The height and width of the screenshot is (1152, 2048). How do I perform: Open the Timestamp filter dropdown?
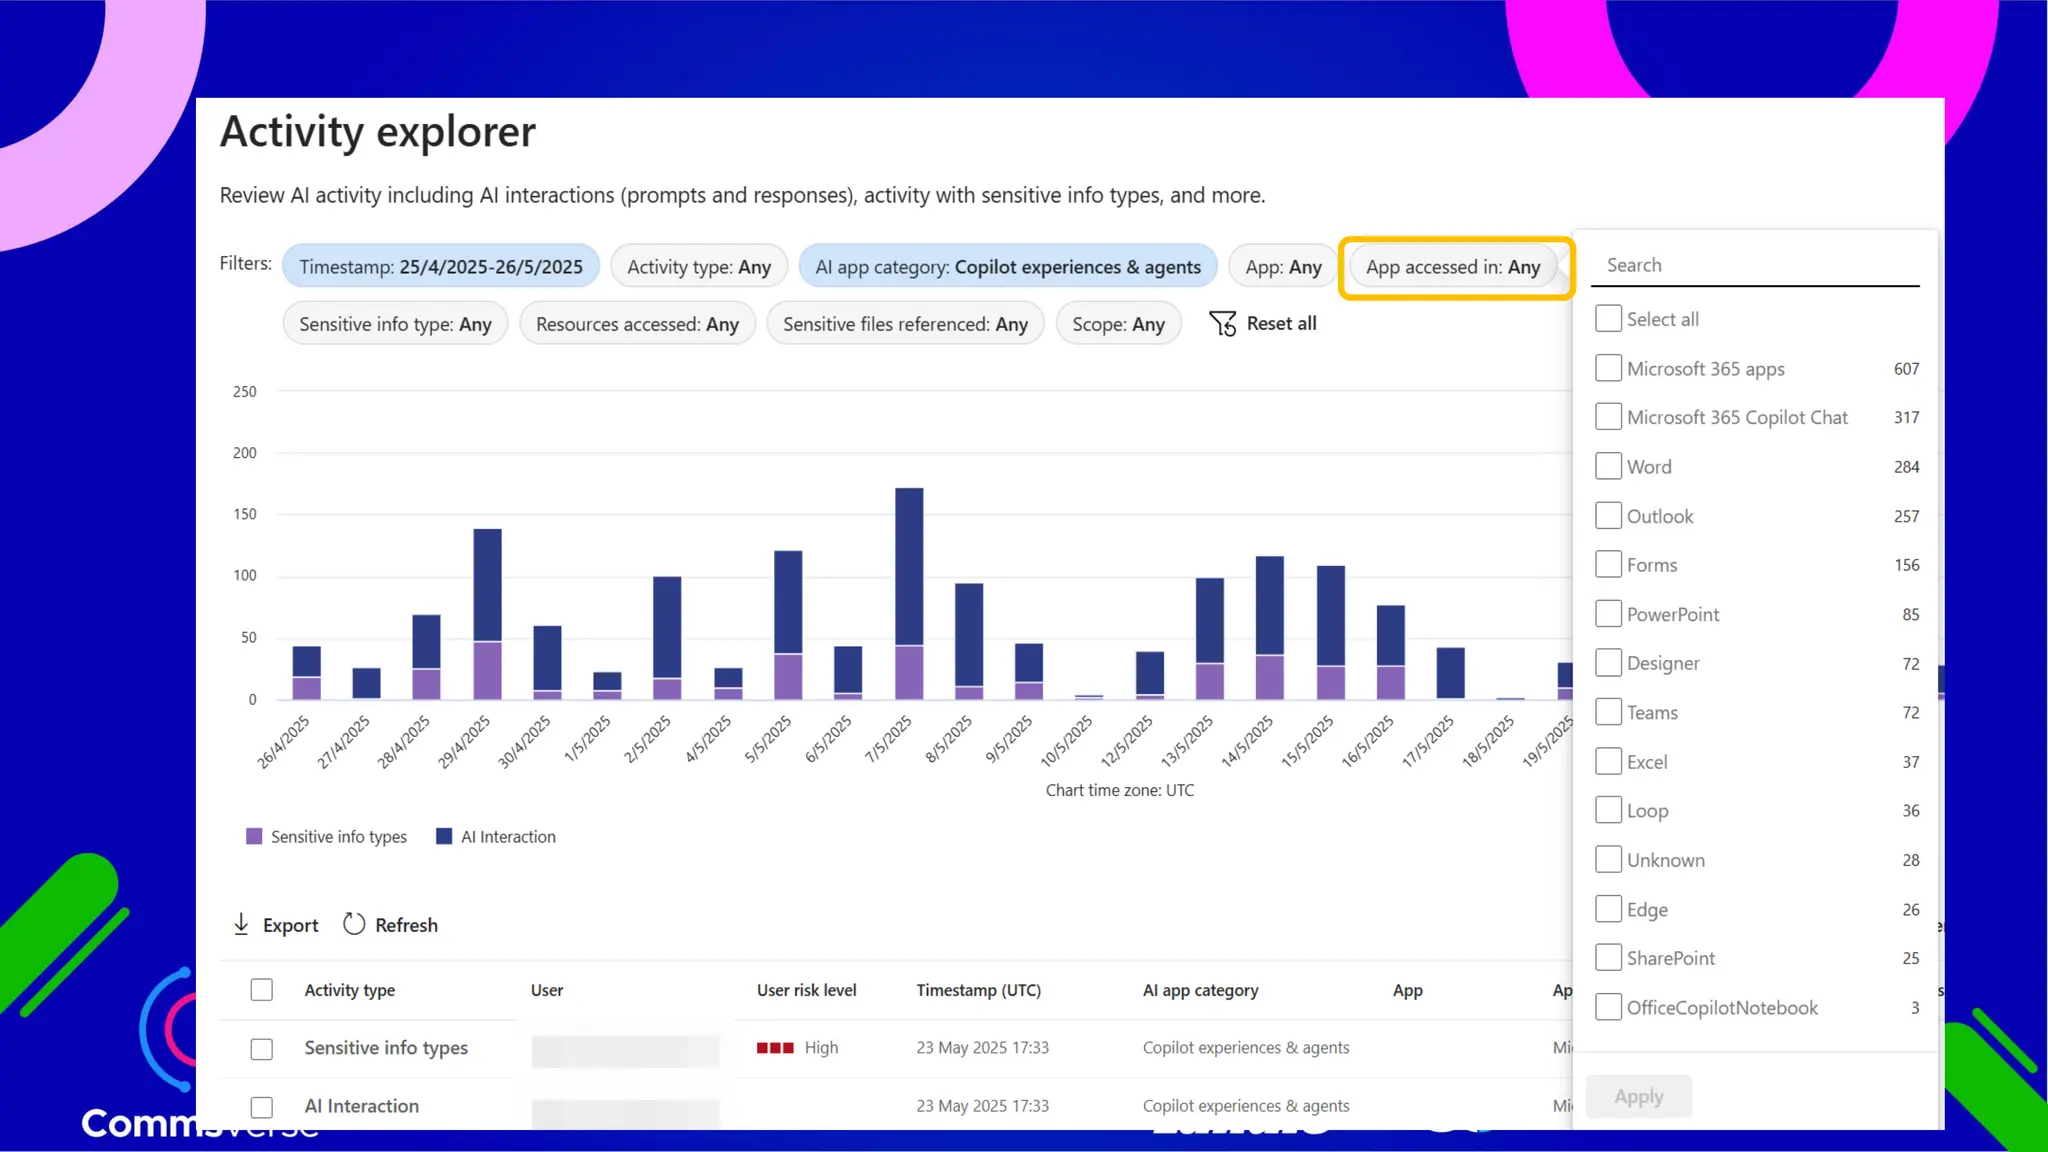click(440, 267)
